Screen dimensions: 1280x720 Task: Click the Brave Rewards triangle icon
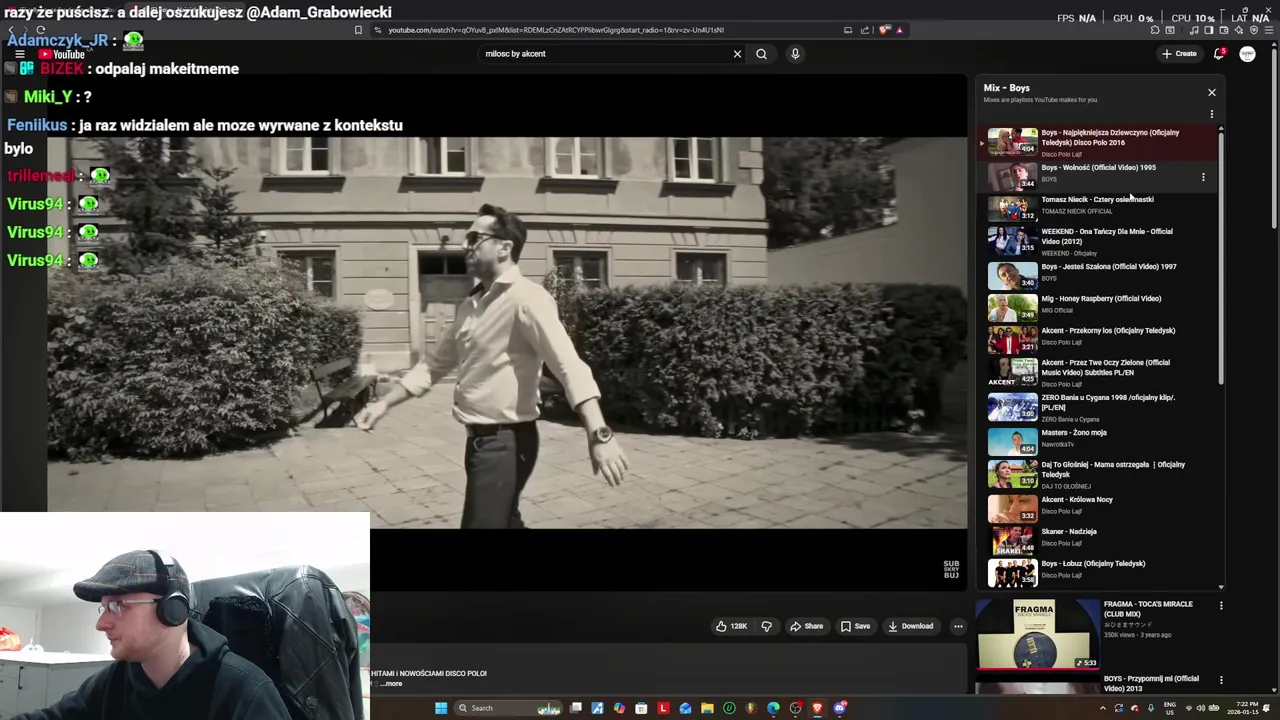click(899, 30)
